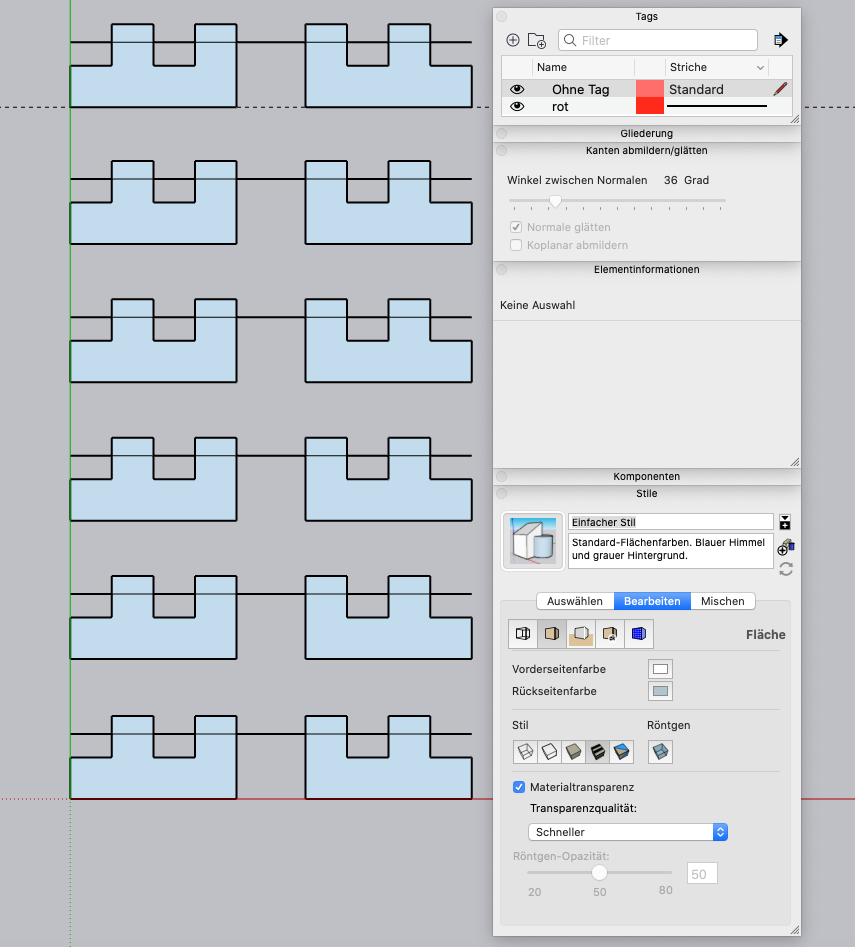
Task: Click the Rückseitenfarbe color swatch
Action: (660, 691)
